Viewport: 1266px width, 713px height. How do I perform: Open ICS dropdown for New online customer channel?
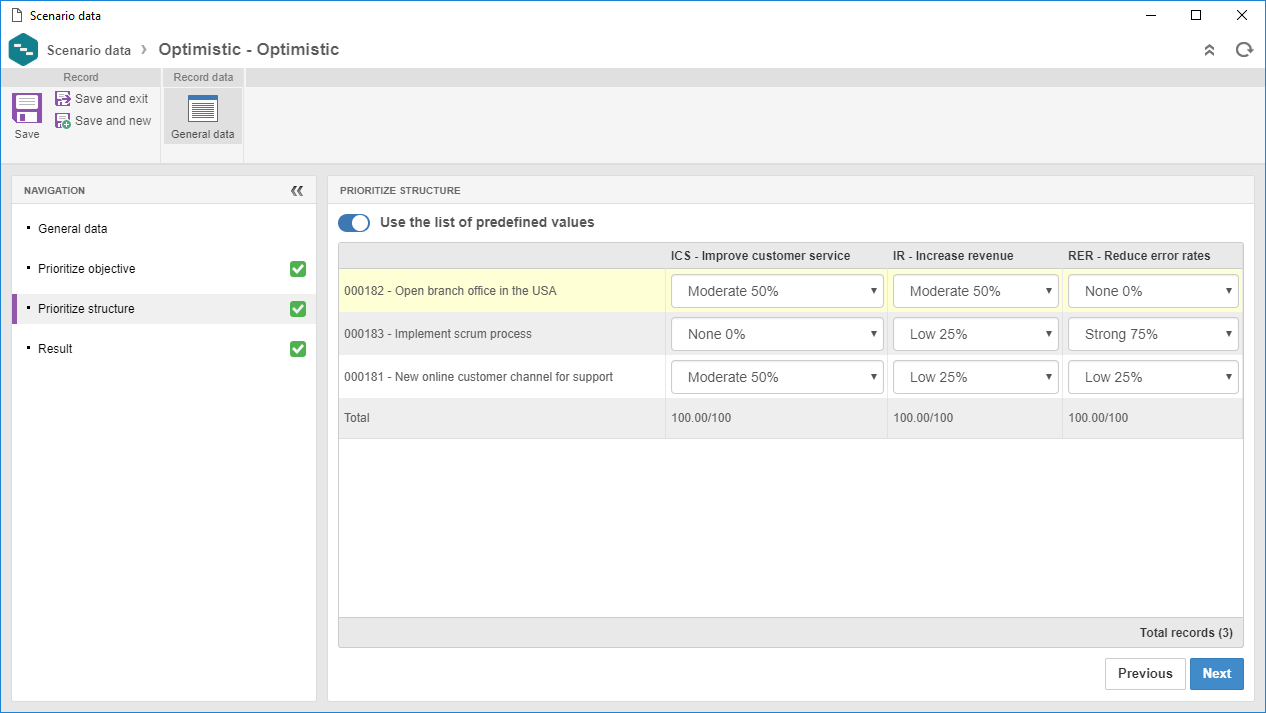click(x=777, y=377)
